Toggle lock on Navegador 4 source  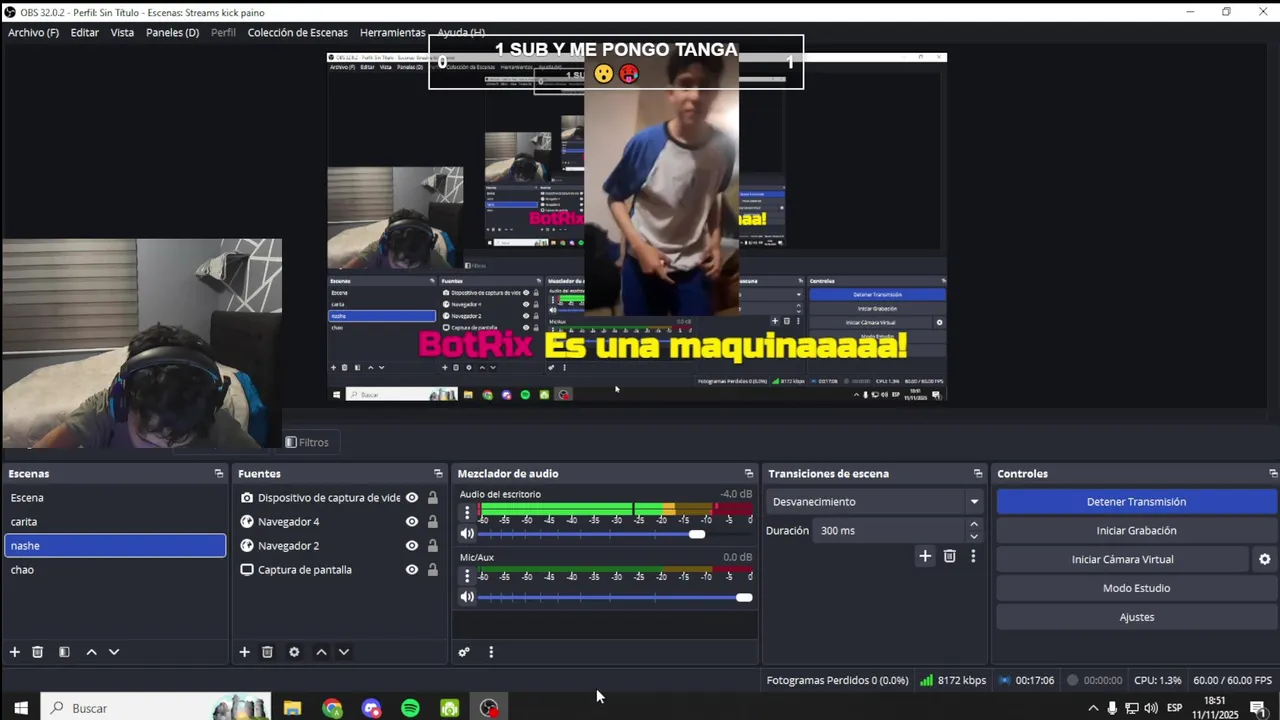(433, 522)
